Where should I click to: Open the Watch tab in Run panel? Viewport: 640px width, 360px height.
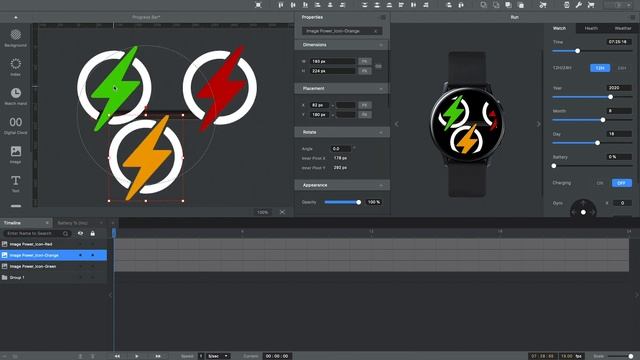tap(560, 28)
